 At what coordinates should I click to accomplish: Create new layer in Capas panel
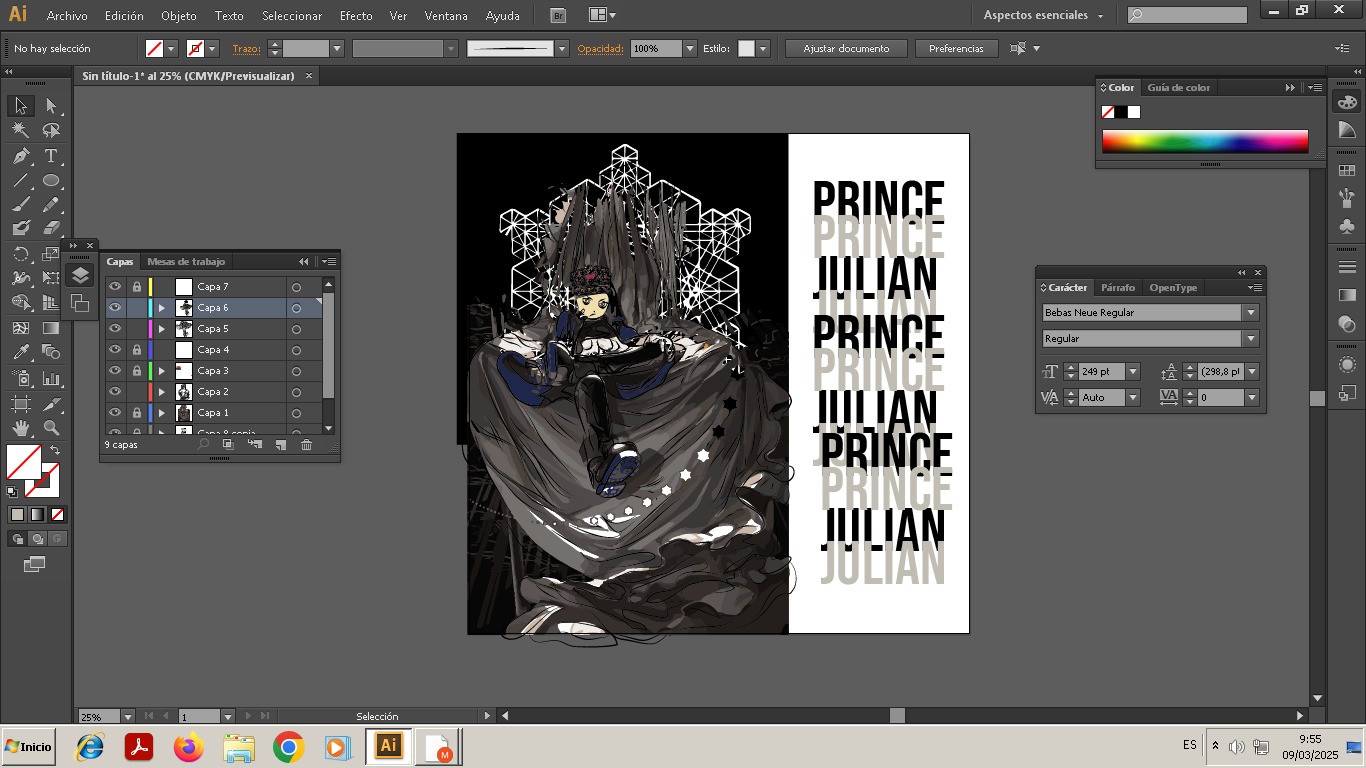[281, 445]
